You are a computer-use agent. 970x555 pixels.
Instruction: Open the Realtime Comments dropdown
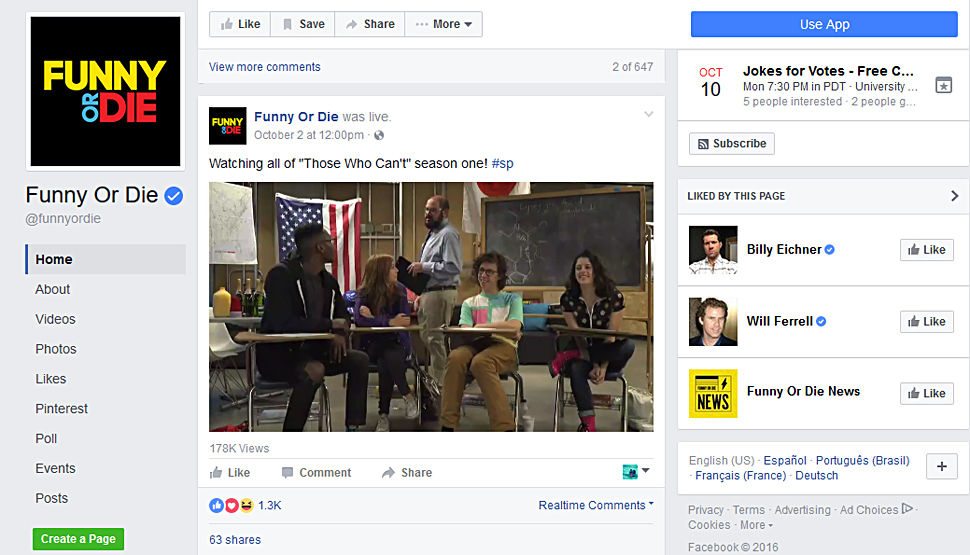[x=596, y=506]
